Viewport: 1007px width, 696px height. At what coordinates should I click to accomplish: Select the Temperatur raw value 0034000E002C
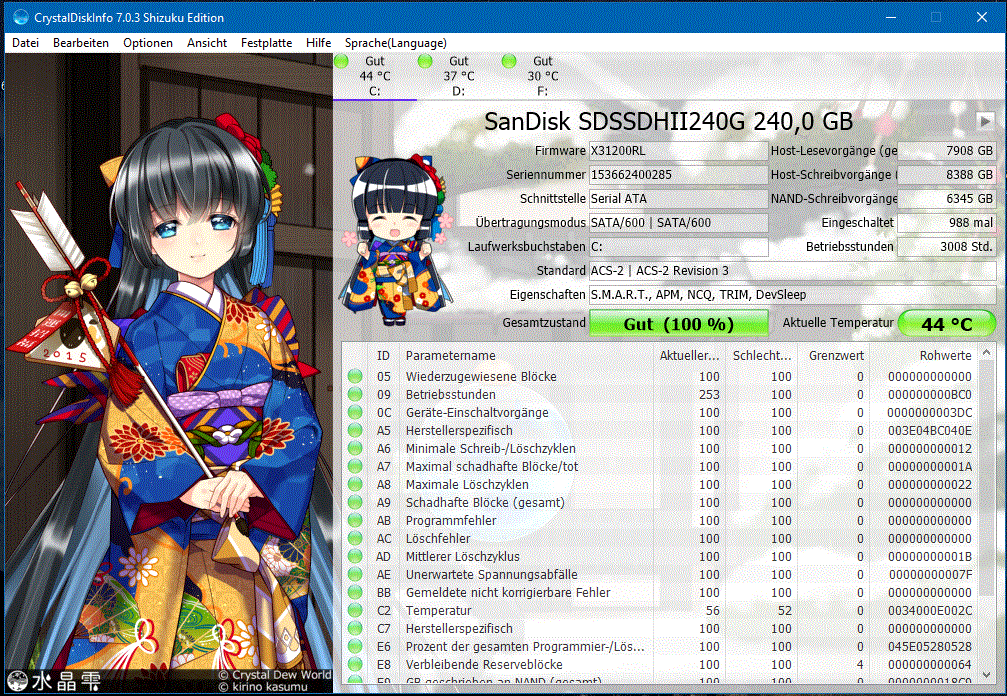coord(930,611)
